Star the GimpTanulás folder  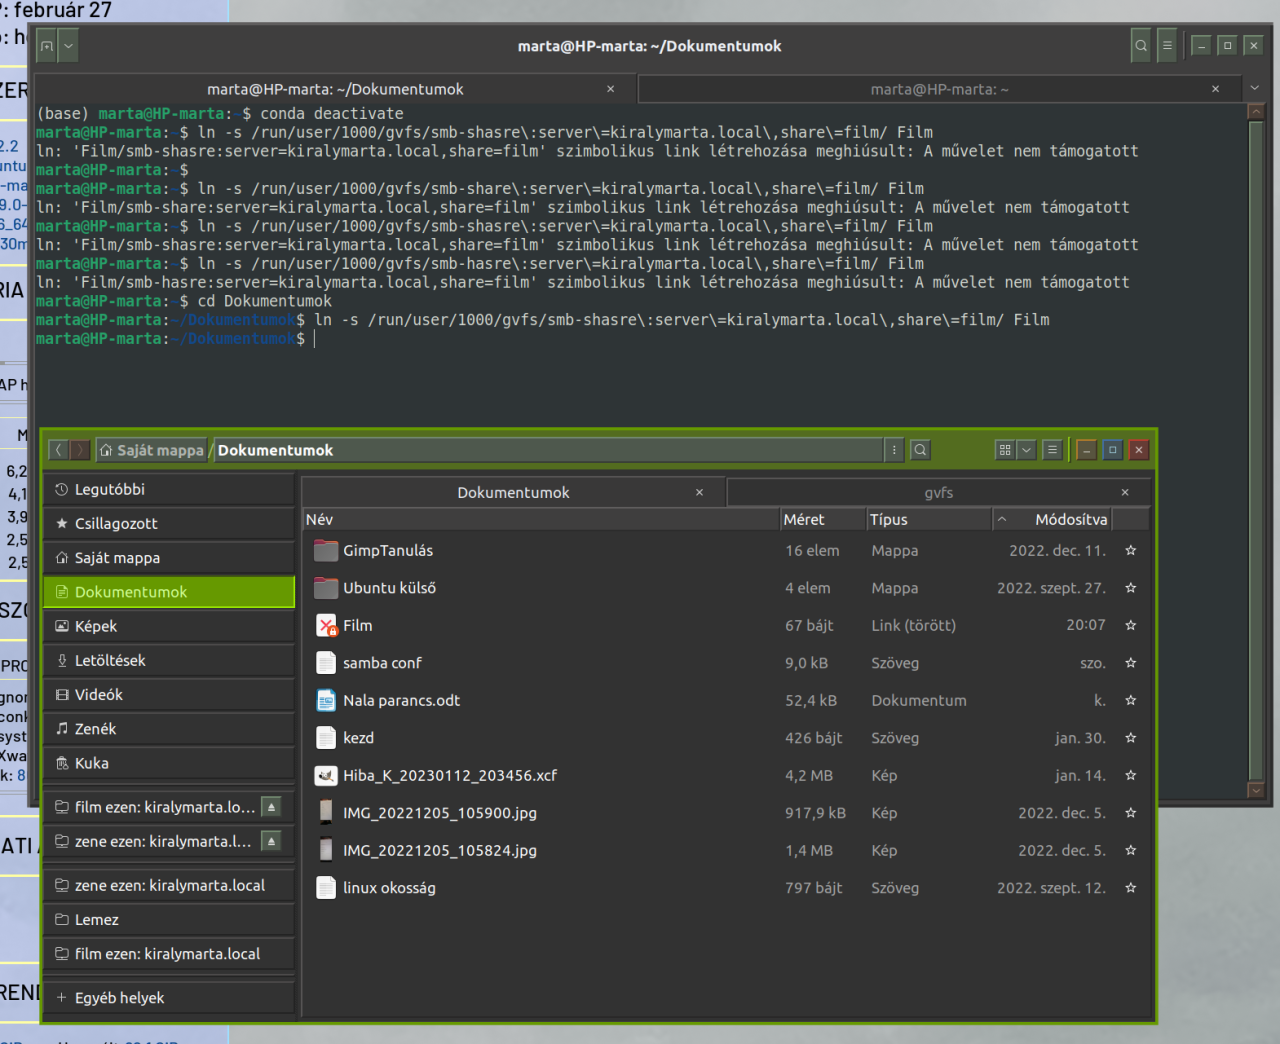pyautogui.click(x=1131, y=550)
